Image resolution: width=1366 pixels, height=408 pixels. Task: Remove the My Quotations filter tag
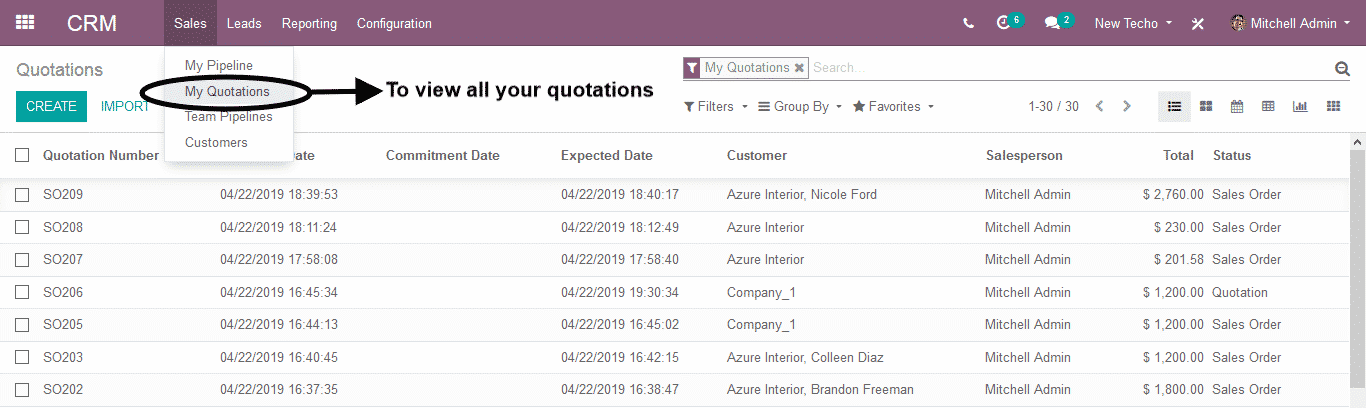pyautogui.click(x=799, y=68)
